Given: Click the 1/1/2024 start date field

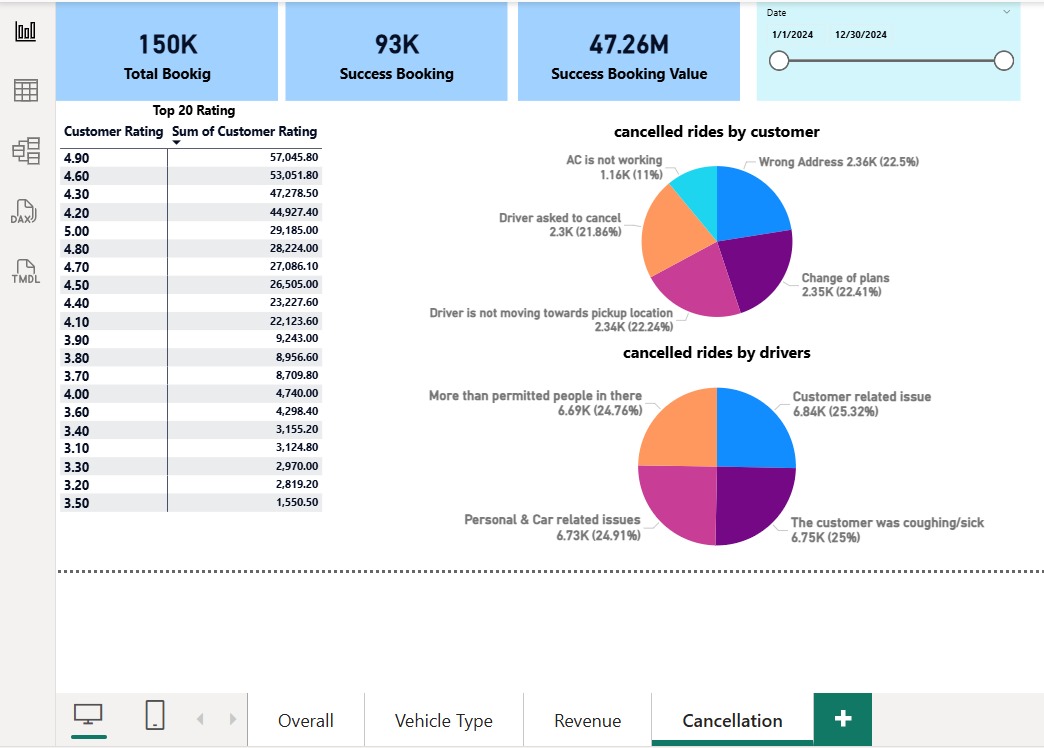Looking at the screenshot, I should click(792, 35).
